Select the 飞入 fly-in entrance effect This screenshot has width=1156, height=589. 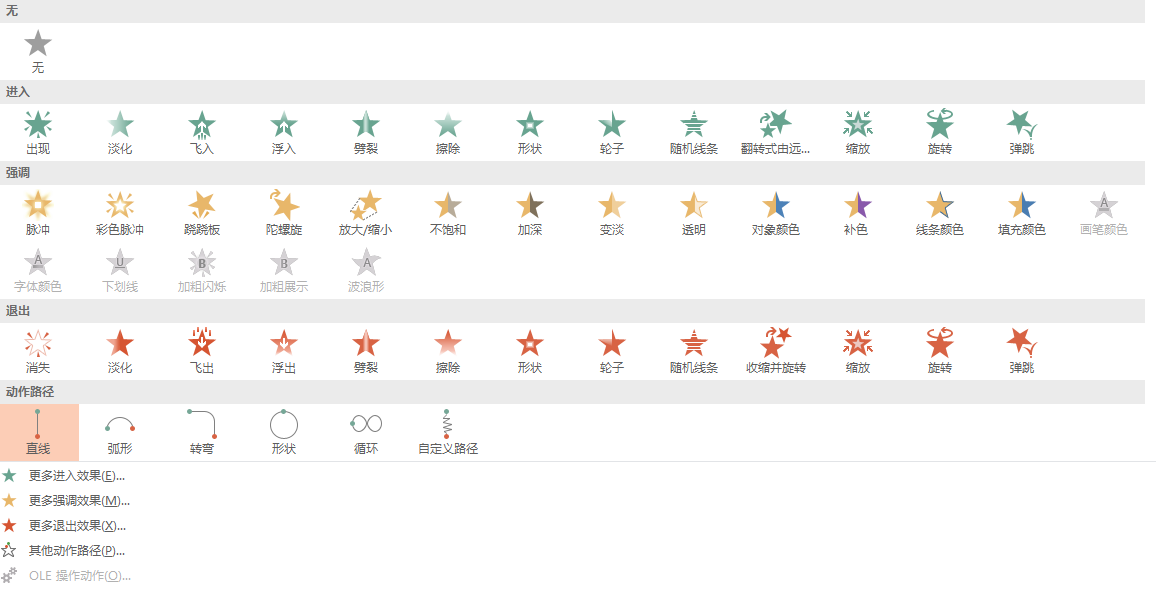pos(202,133)
